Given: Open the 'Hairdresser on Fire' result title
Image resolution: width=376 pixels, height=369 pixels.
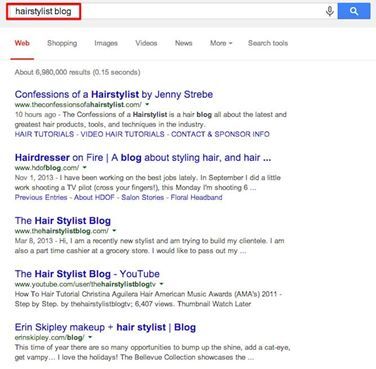Looking at the screenshot, I should 143,157.
